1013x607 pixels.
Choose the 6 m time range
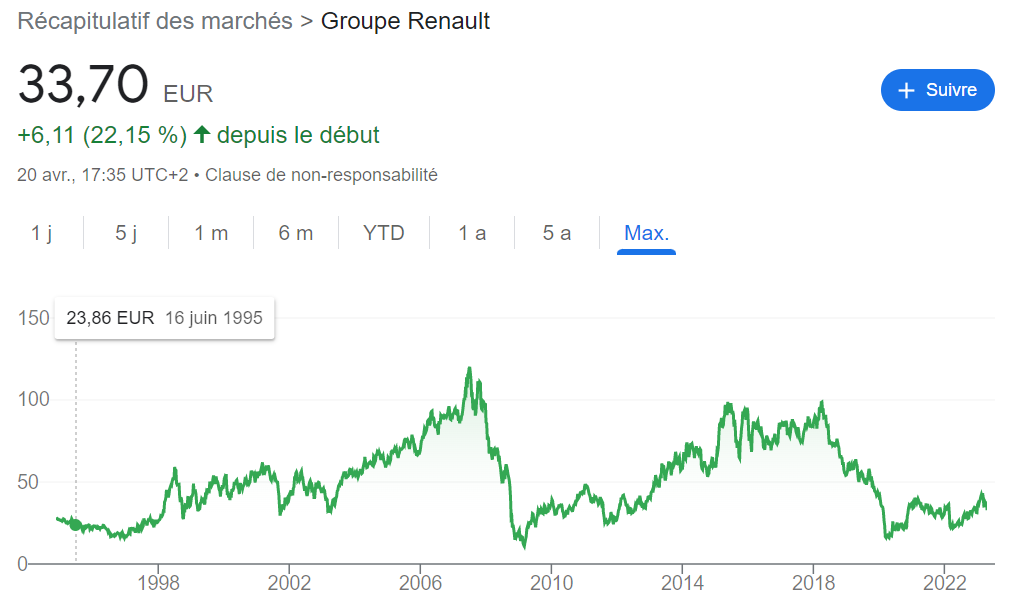(296, 233)
